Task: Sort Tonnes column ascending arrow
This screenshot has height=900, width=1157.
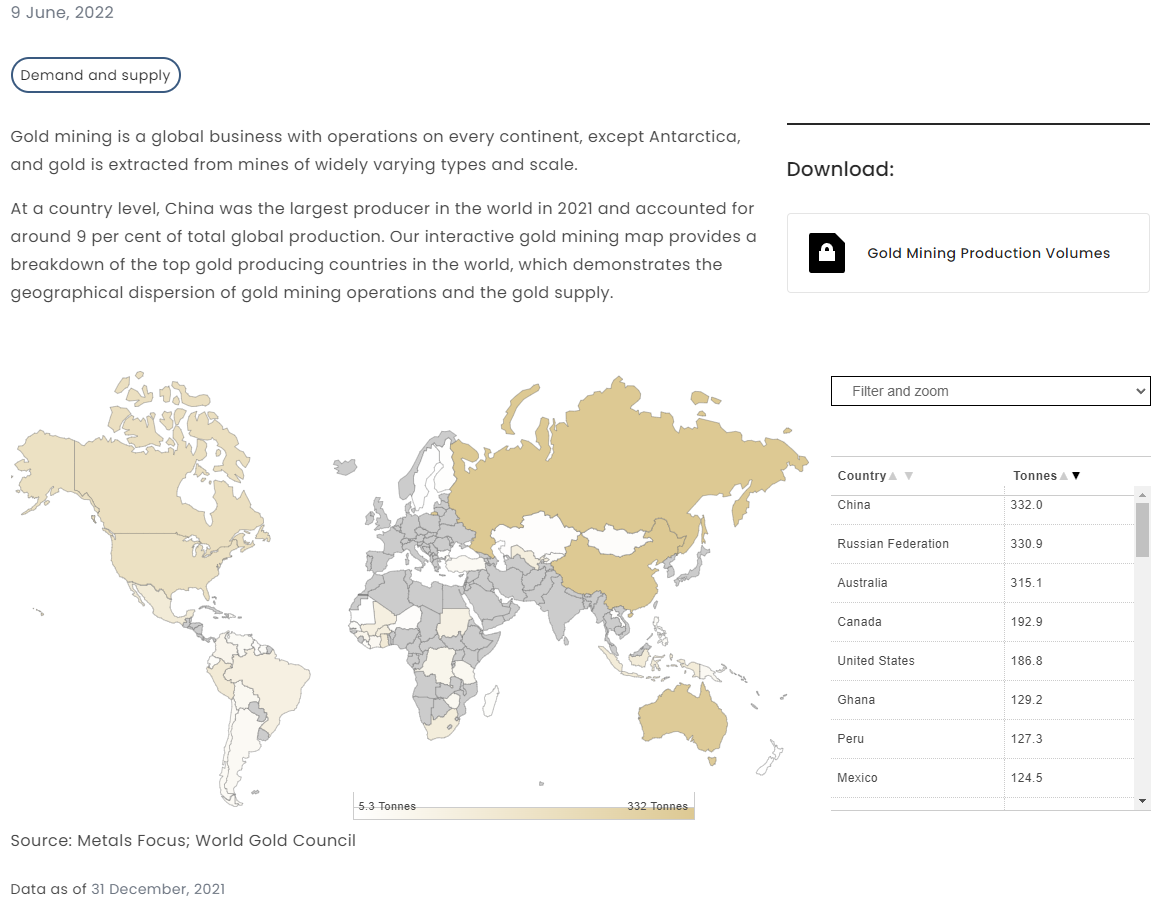Action: [1063, 476]
